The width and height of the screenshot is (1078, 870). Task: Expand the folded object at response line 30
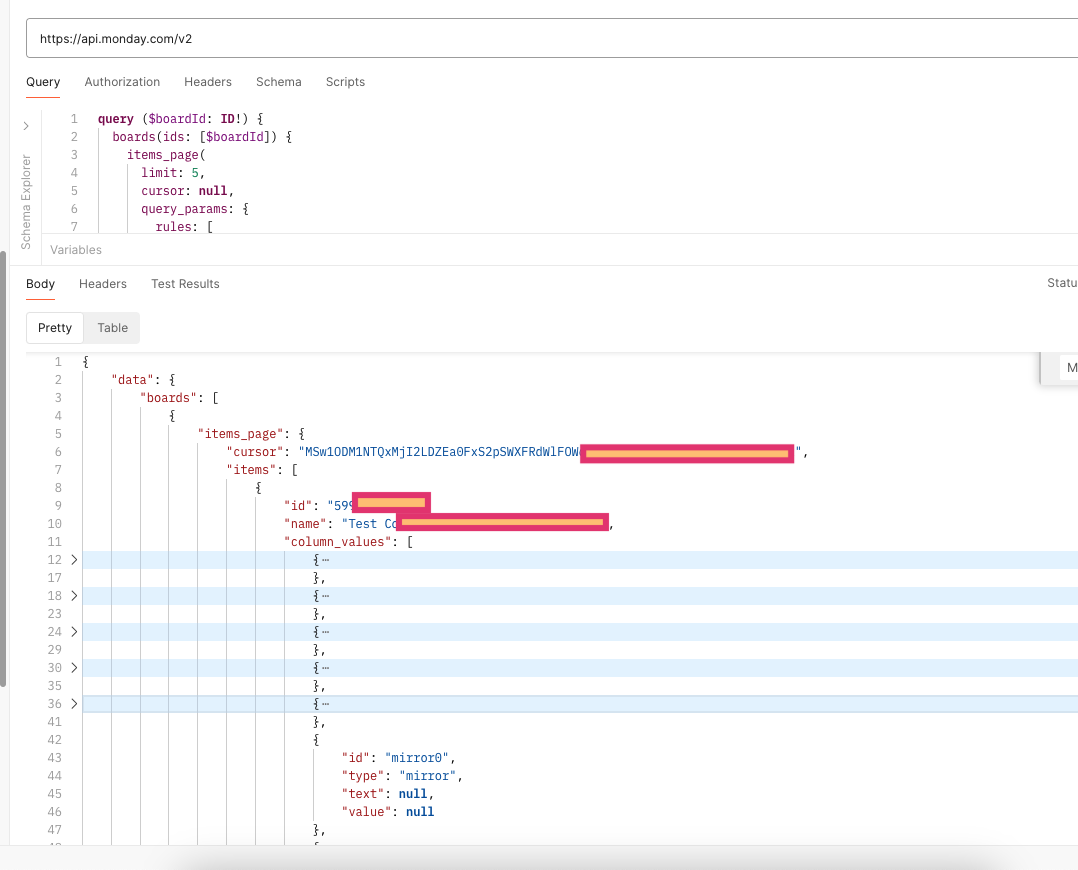coord(74,668)
